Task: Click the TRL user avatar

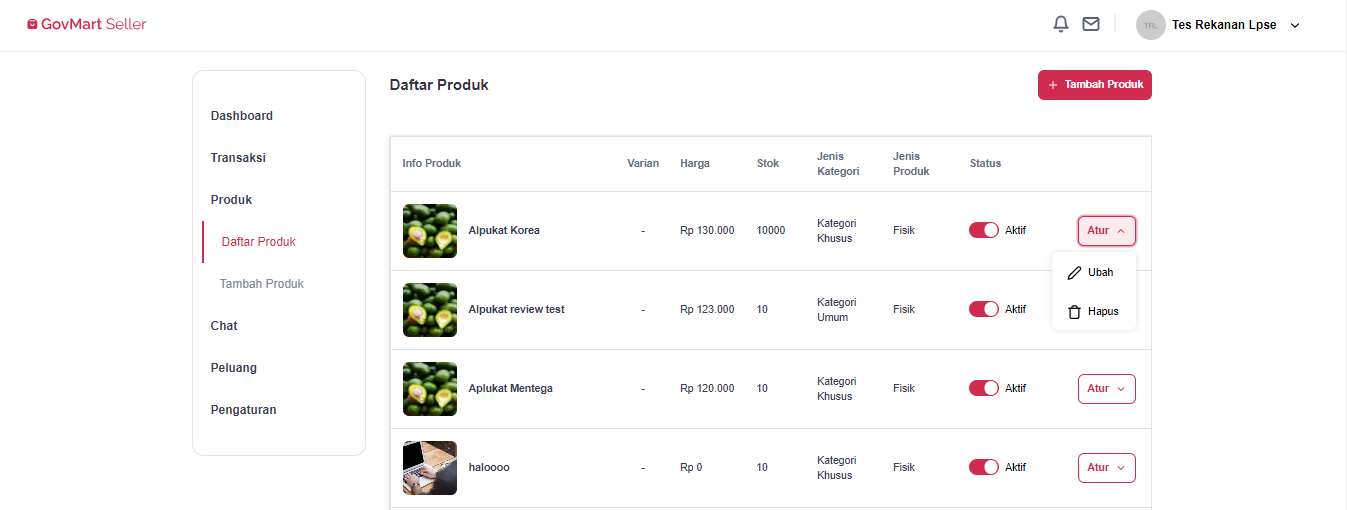Action: [1151, 25]
